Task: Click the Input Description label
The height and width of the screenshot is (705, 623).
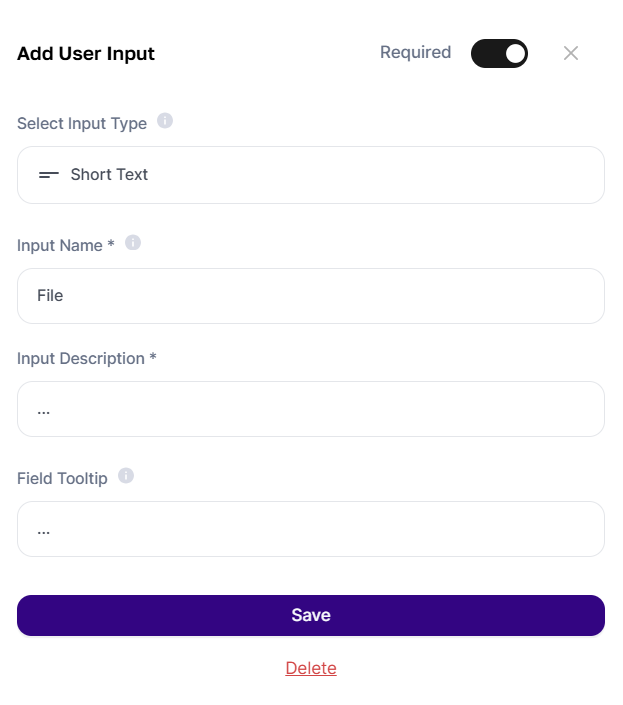Action: [x=81, y=358]
